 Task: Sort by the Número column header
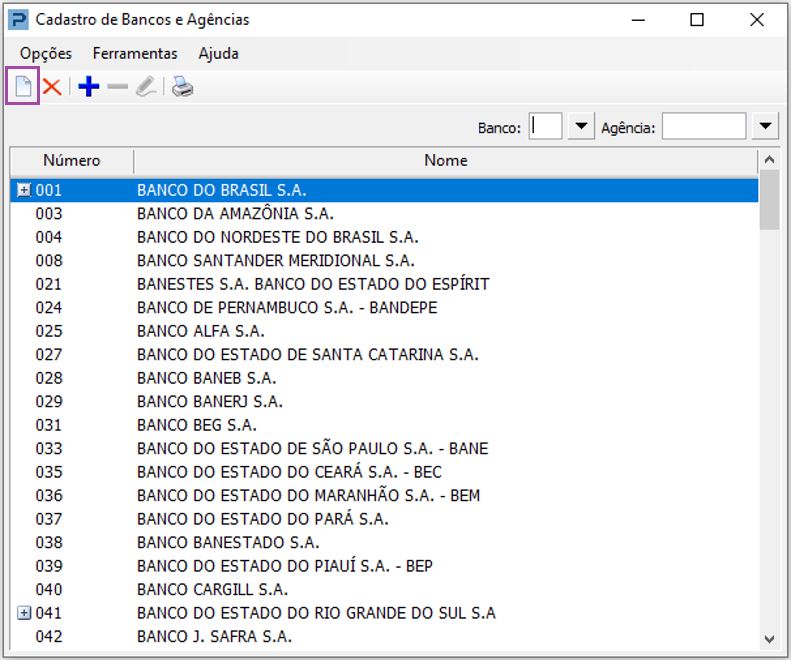pyautogui.click(x=72, y=161)
